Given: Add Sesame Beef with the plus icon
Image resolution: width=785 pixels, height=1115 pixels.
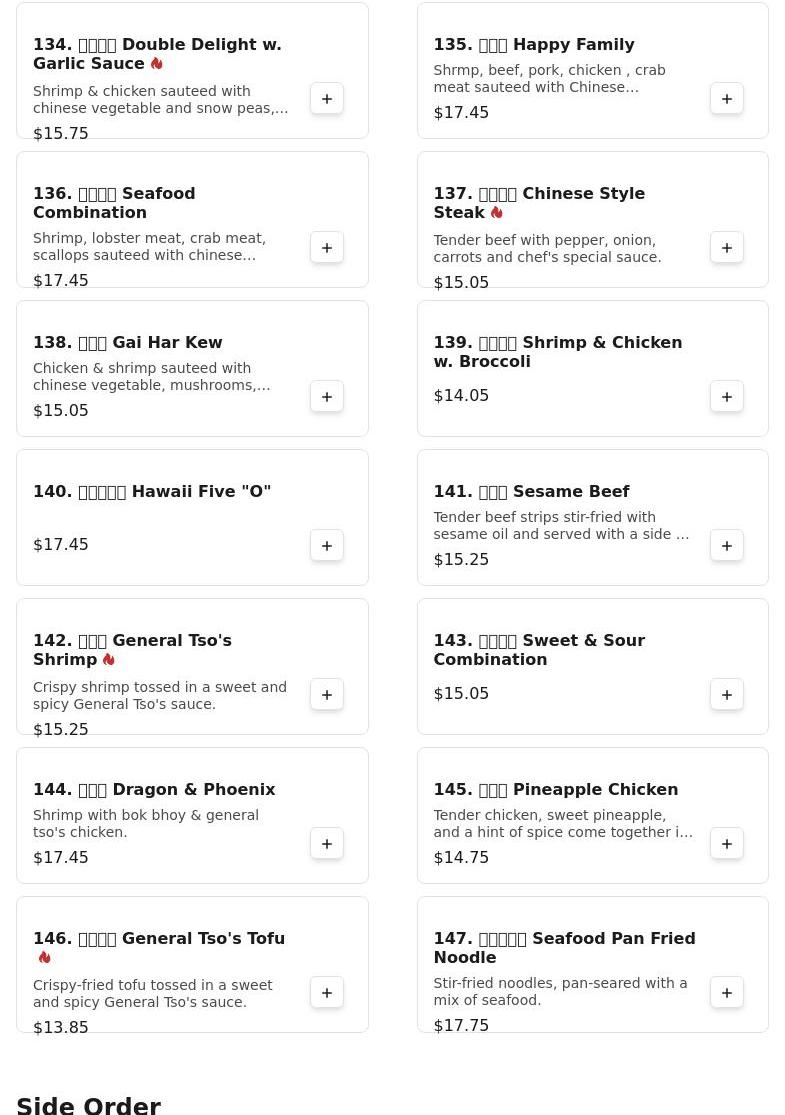Looking at the screenshot, I should click(x=727, y=545).
